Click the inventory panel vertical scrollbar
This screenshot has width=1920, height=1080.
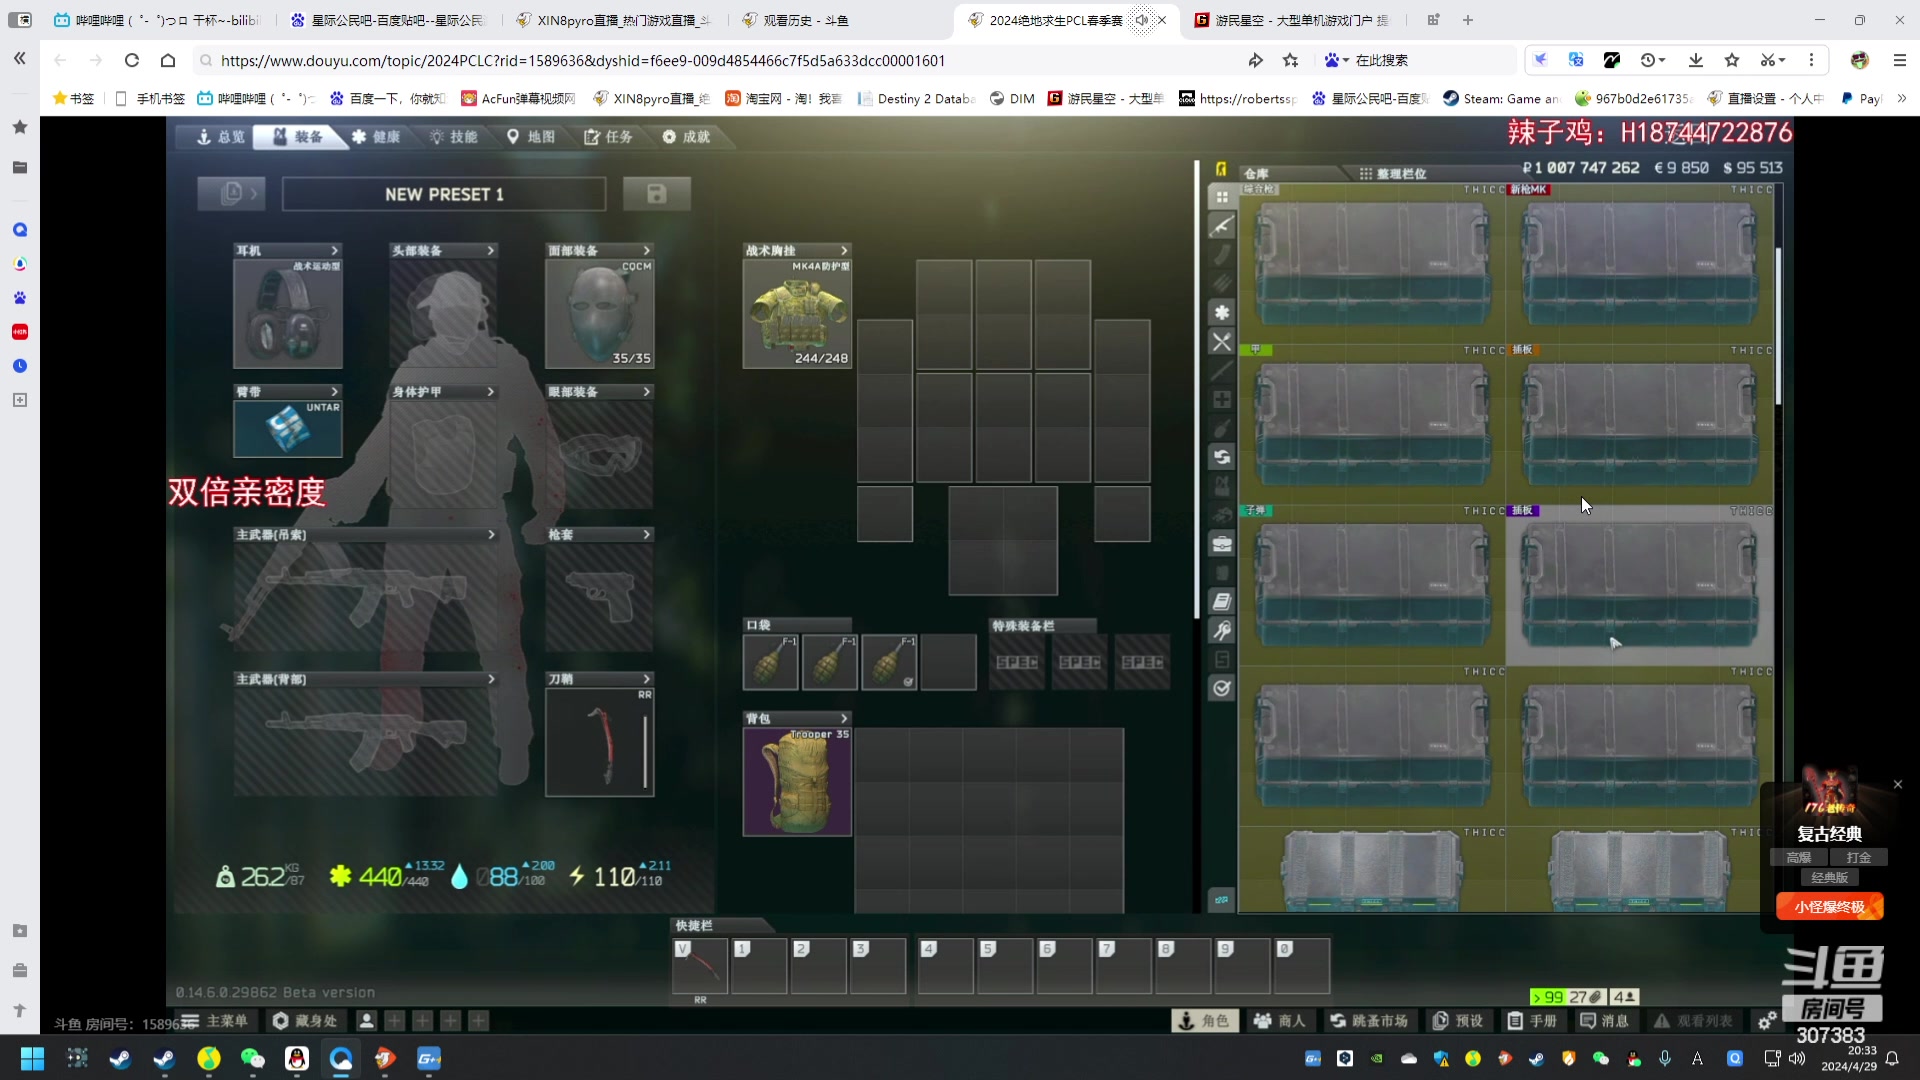[x=1196, y=390]
